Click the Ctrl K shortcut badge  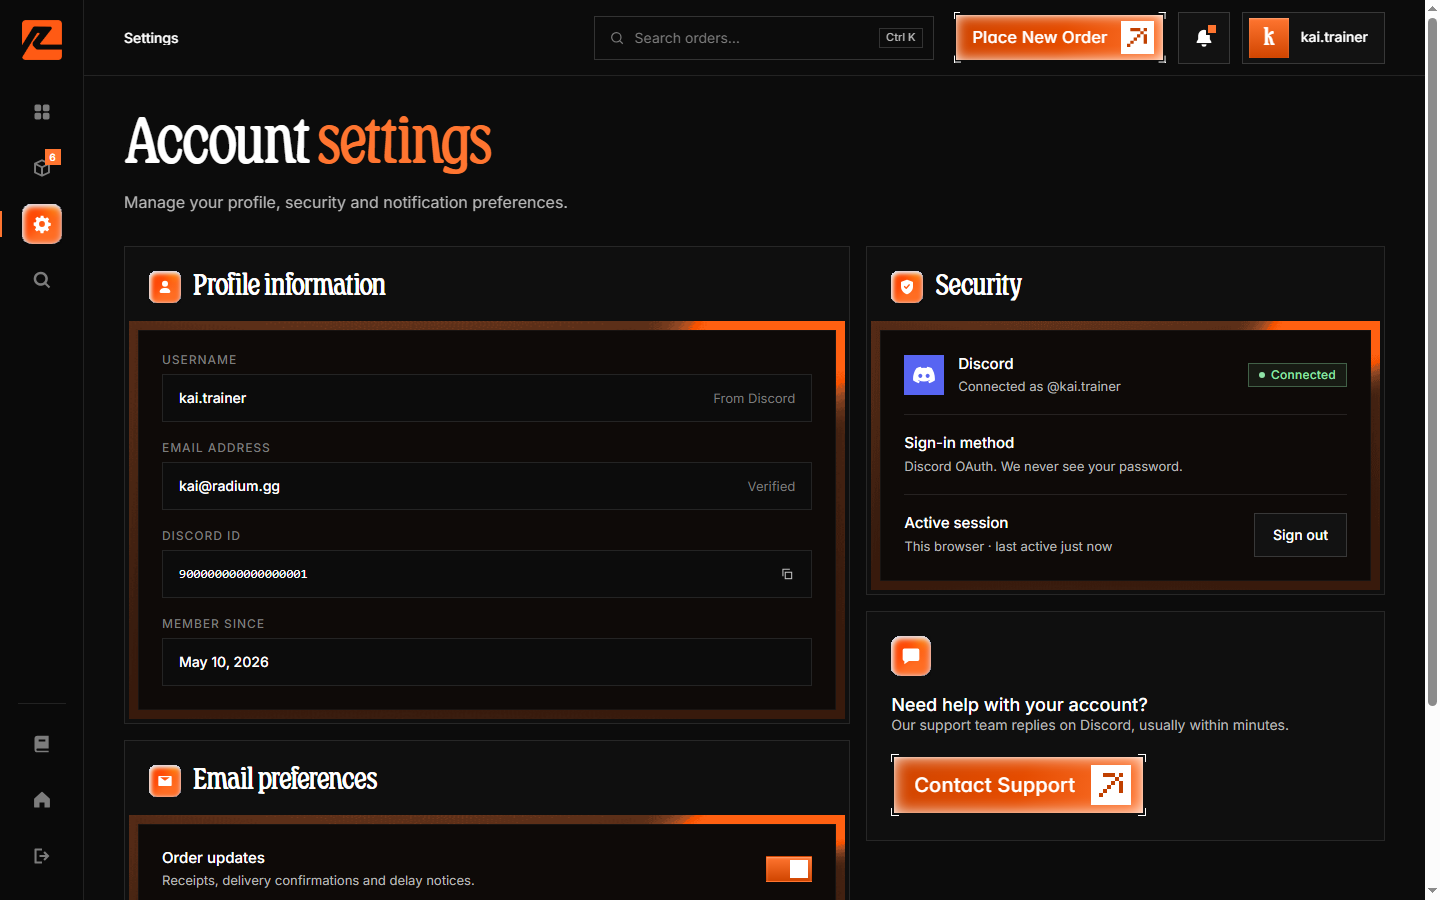click(x=900, y=38)
